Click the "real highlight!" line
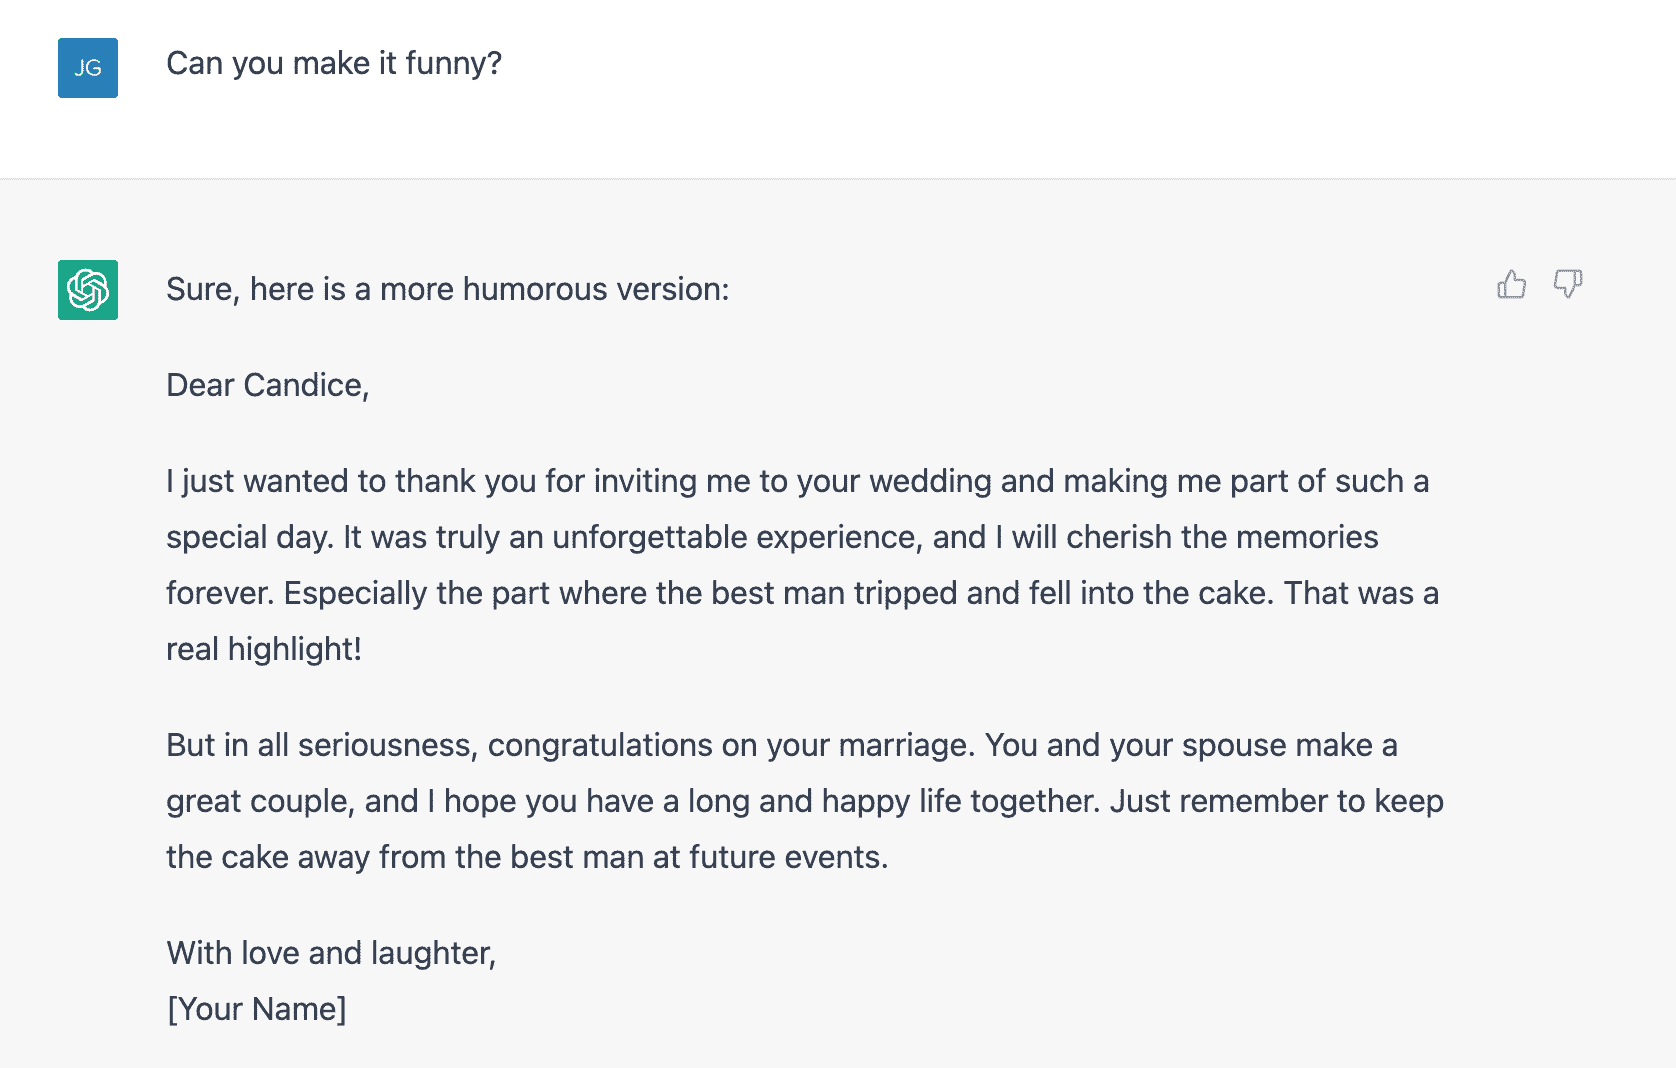1676x1068 pixels. [264, 649]
